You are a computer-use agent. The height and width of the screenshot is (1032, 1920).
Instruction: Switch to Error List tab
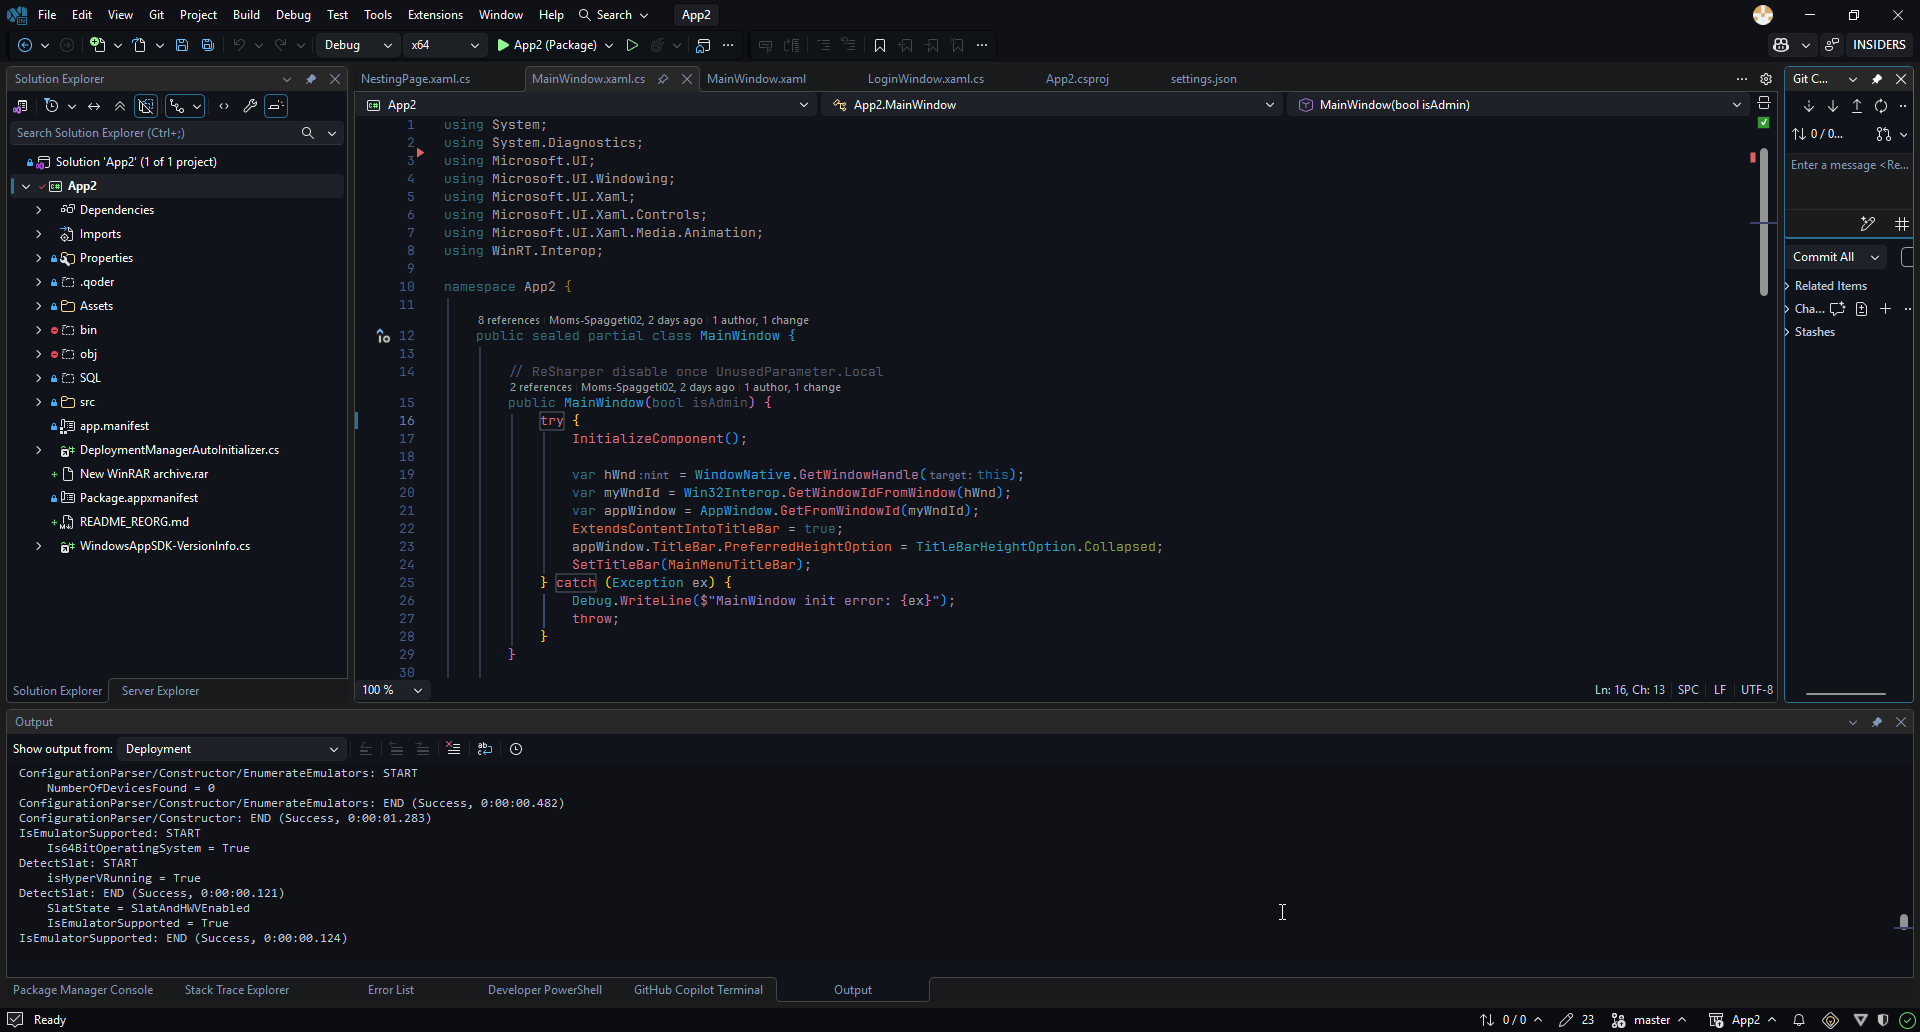pyautogui.click(x=390, y=990)
